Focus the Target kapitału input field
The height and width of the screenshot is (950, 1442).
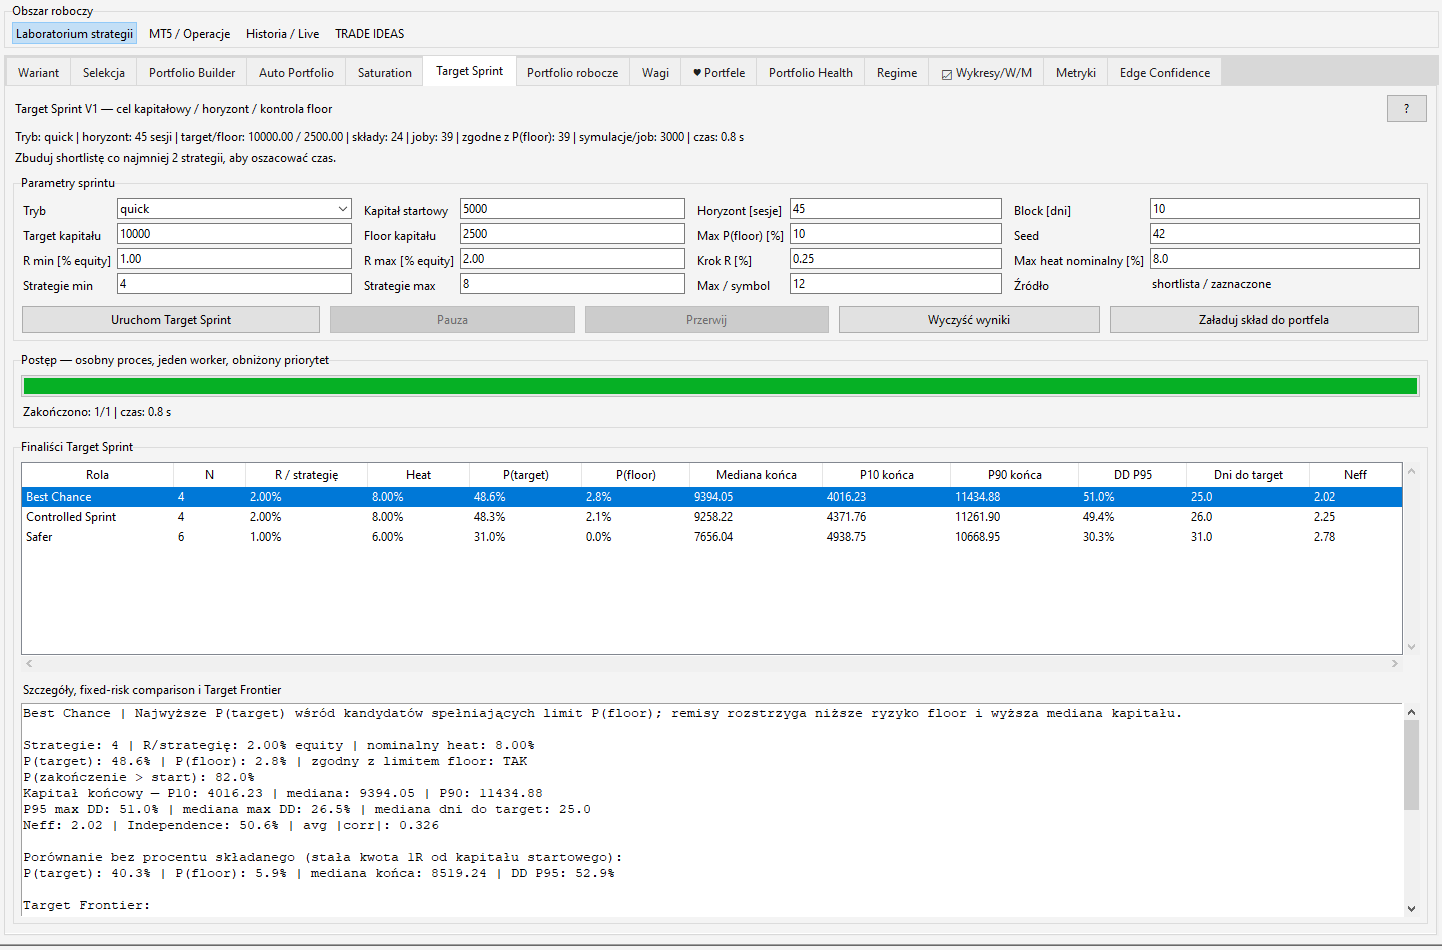(x=234, y=234)
